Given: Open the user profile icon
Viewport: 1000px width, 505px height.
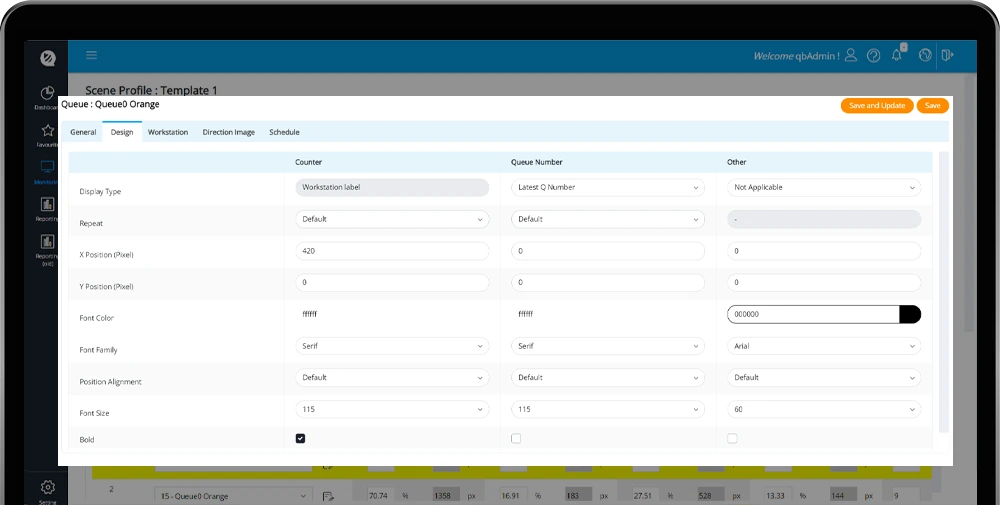Looking at the screenshot, I should coord(851,56).
